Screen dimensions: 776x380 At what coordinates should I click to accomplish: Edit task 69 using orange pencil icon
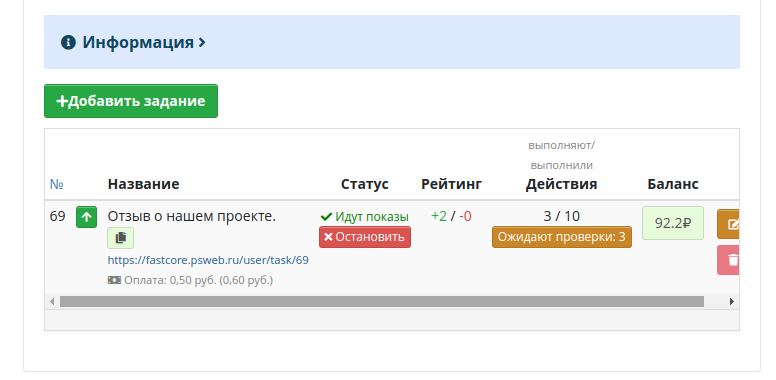point(728,224)
